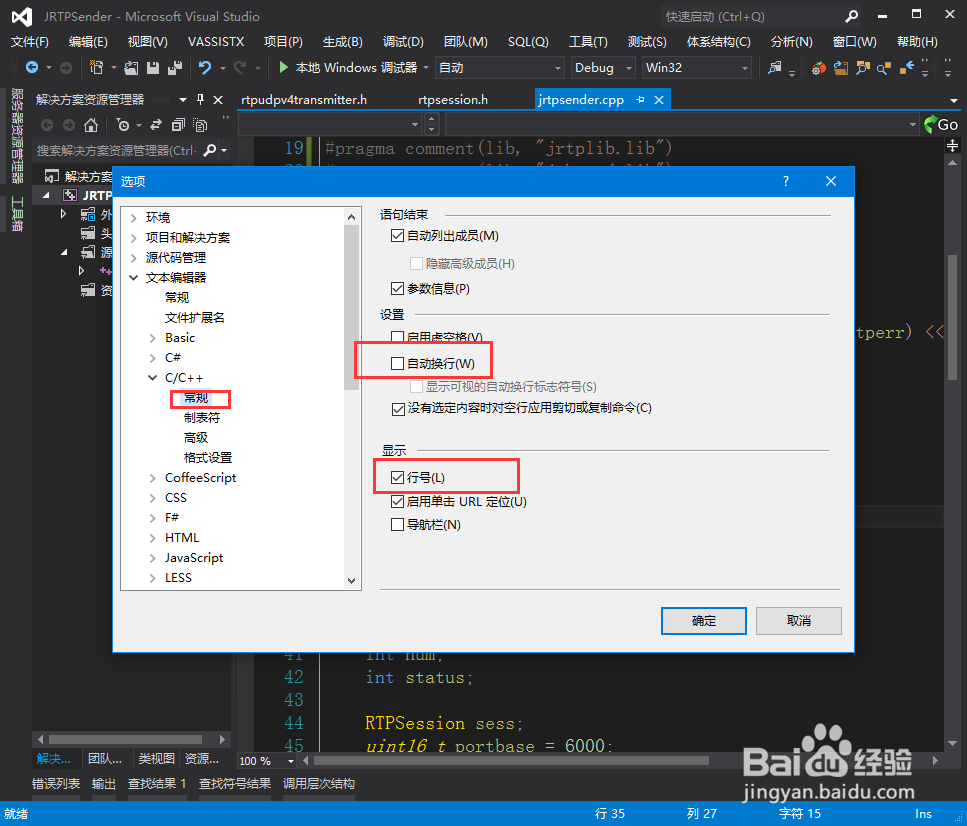Click the Save All icon
The width and height of the screenshot is (967, 826).
click(x=178, y=67)
